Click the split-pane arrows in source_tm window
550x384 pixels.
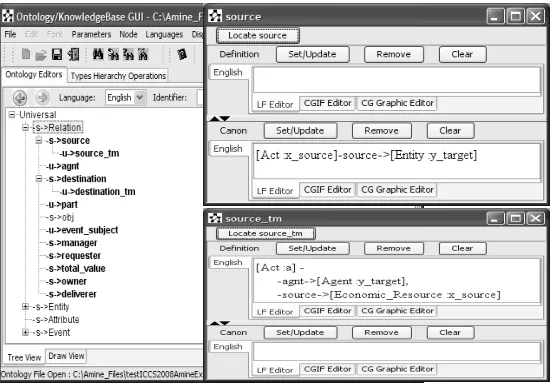pos(220,323)
